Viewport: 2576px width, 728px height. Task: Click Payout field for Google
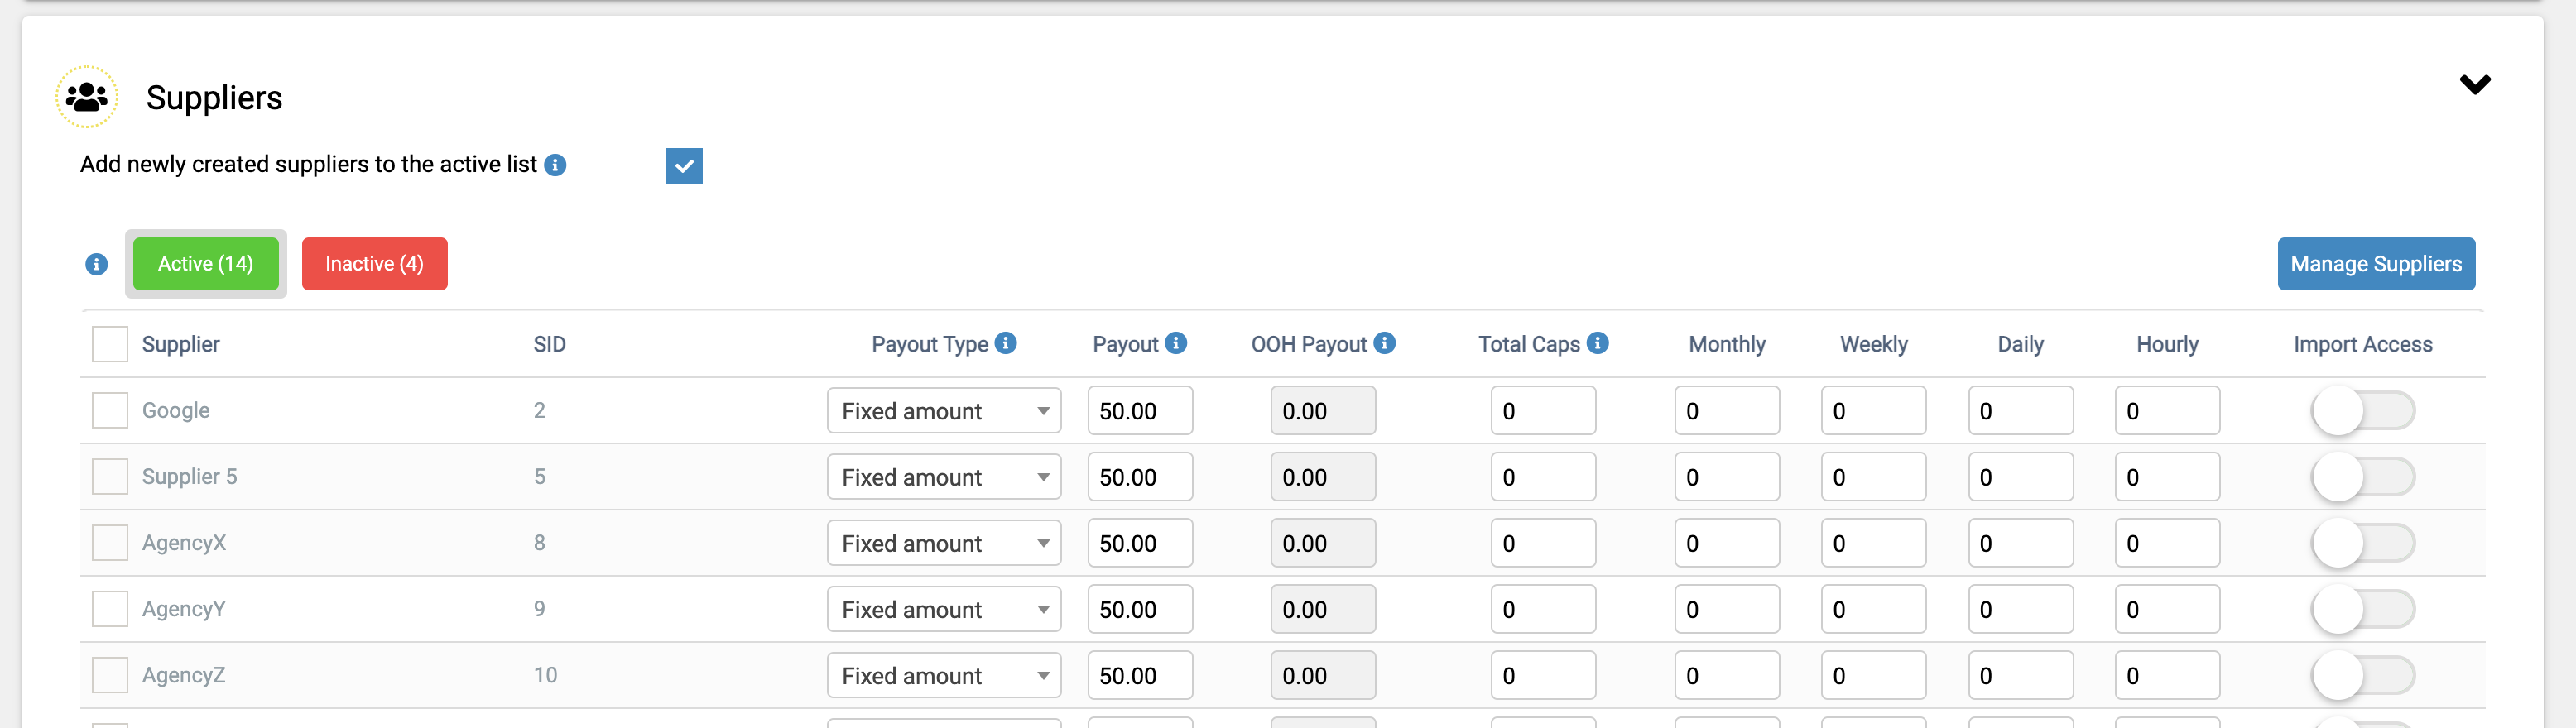1140,411
